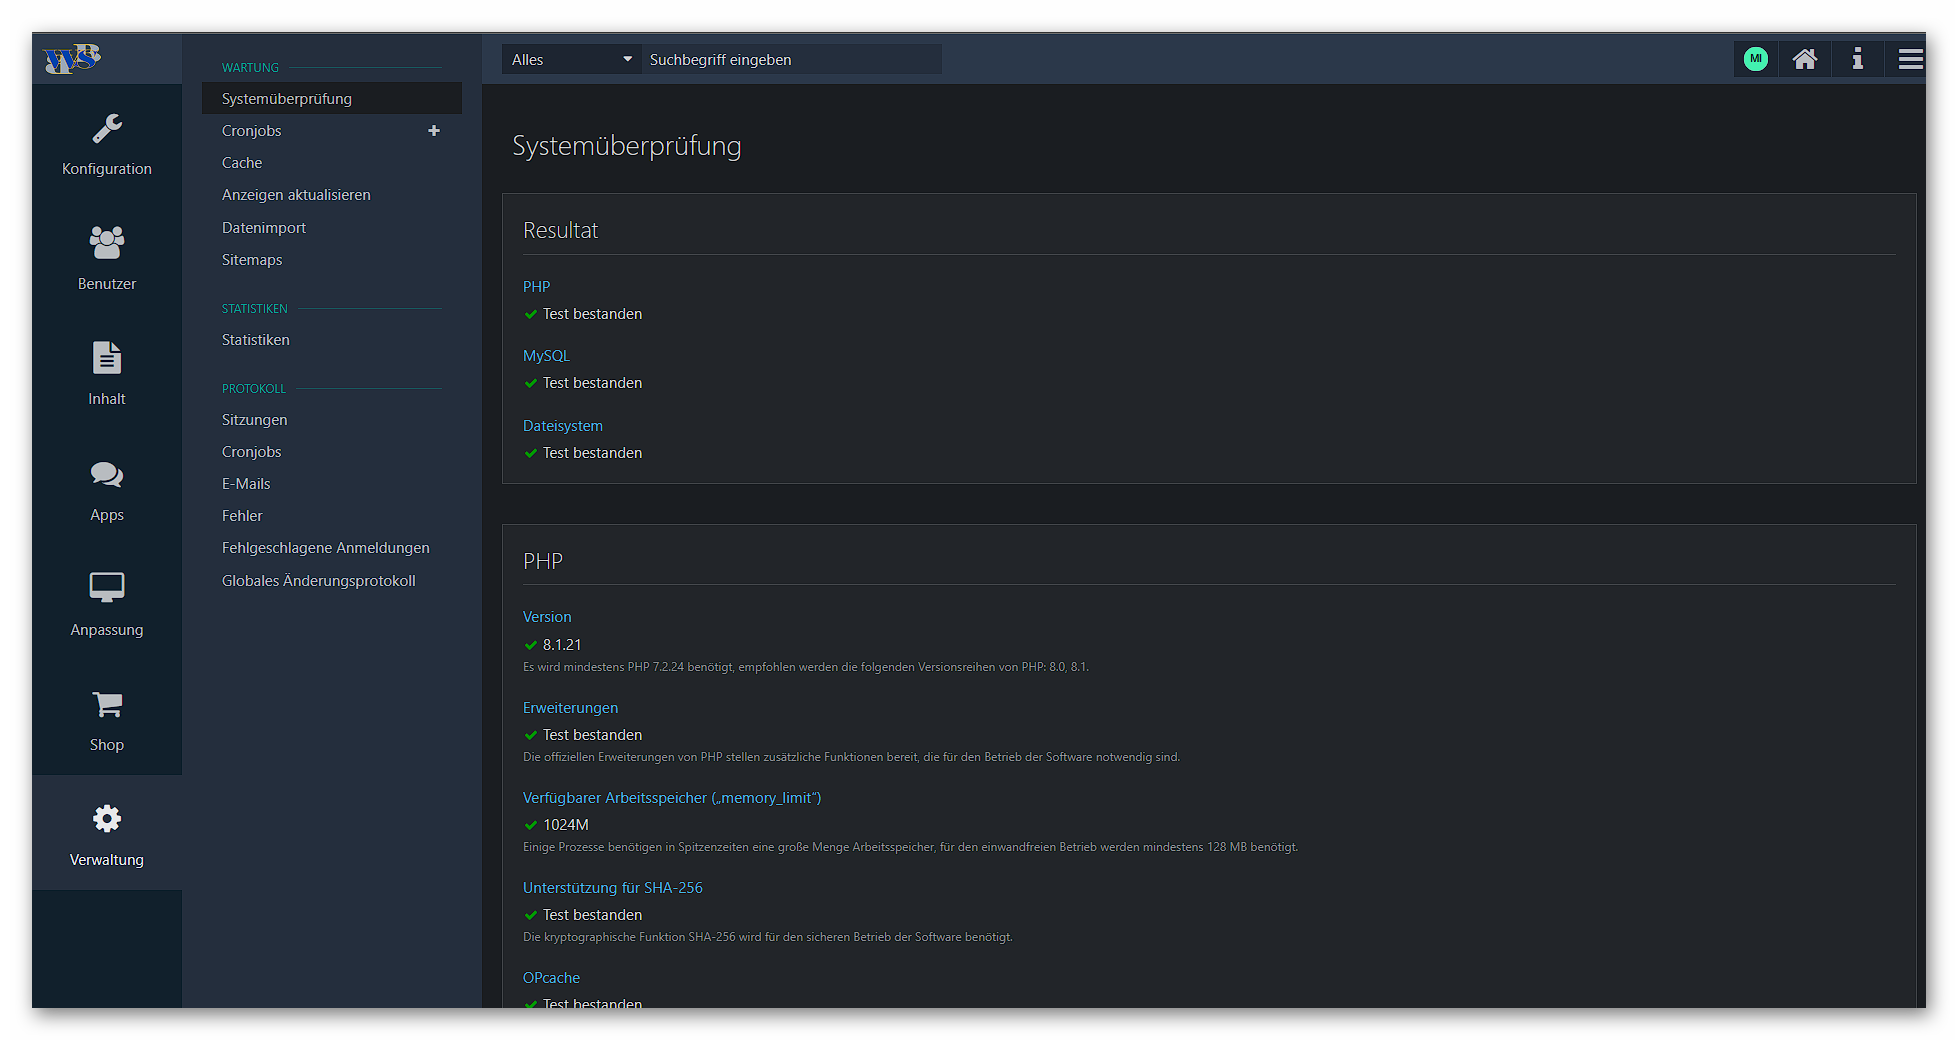
Task: Click the WSB logo top left
Action: tap(72, 59)
